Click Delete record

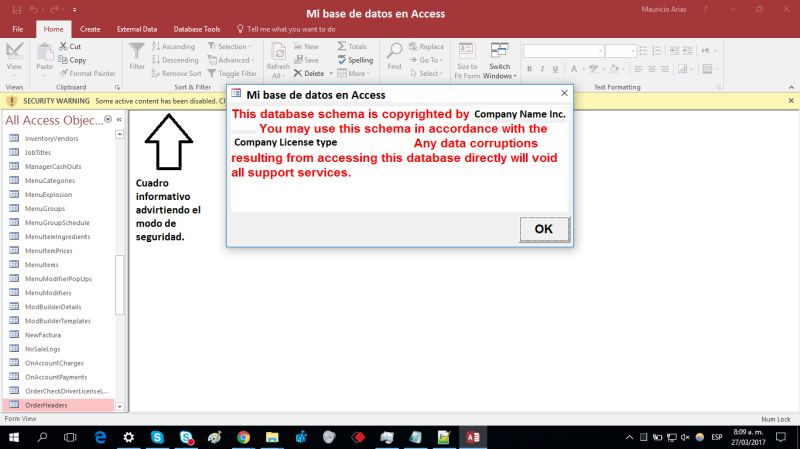tap(309, 73)
